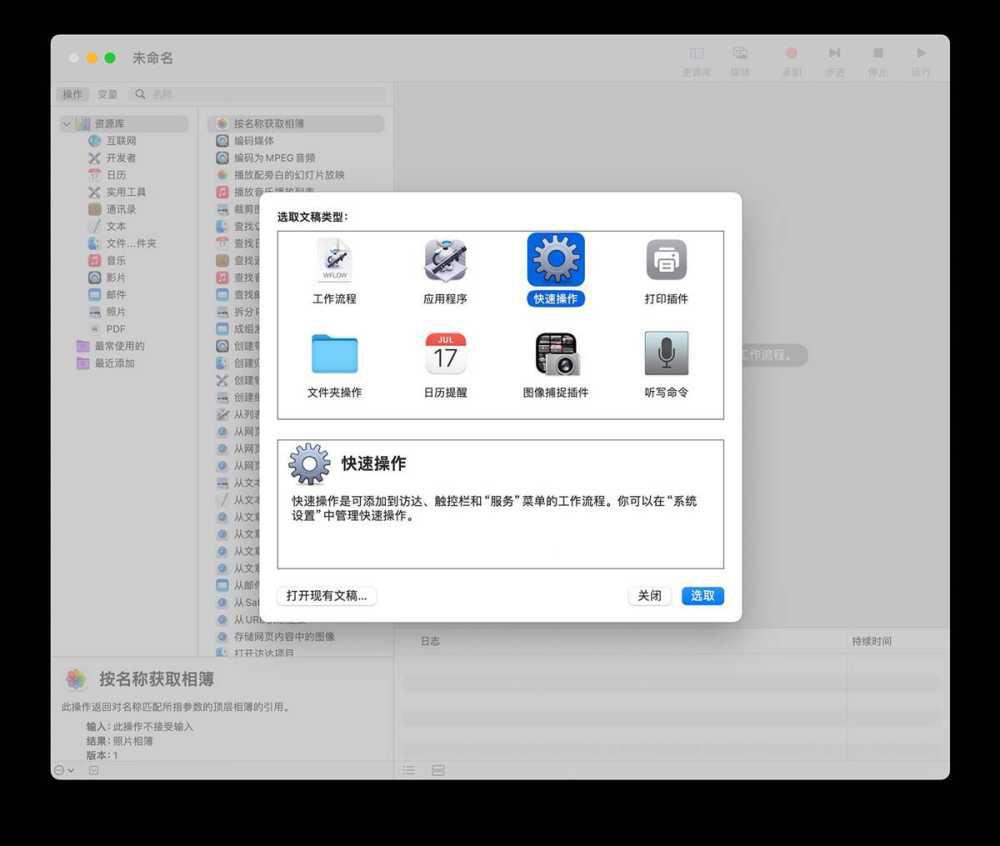Switch to the 变量 tab
Image resolution: width=1000 pixels, height=846 pixels.
point(108,94)
